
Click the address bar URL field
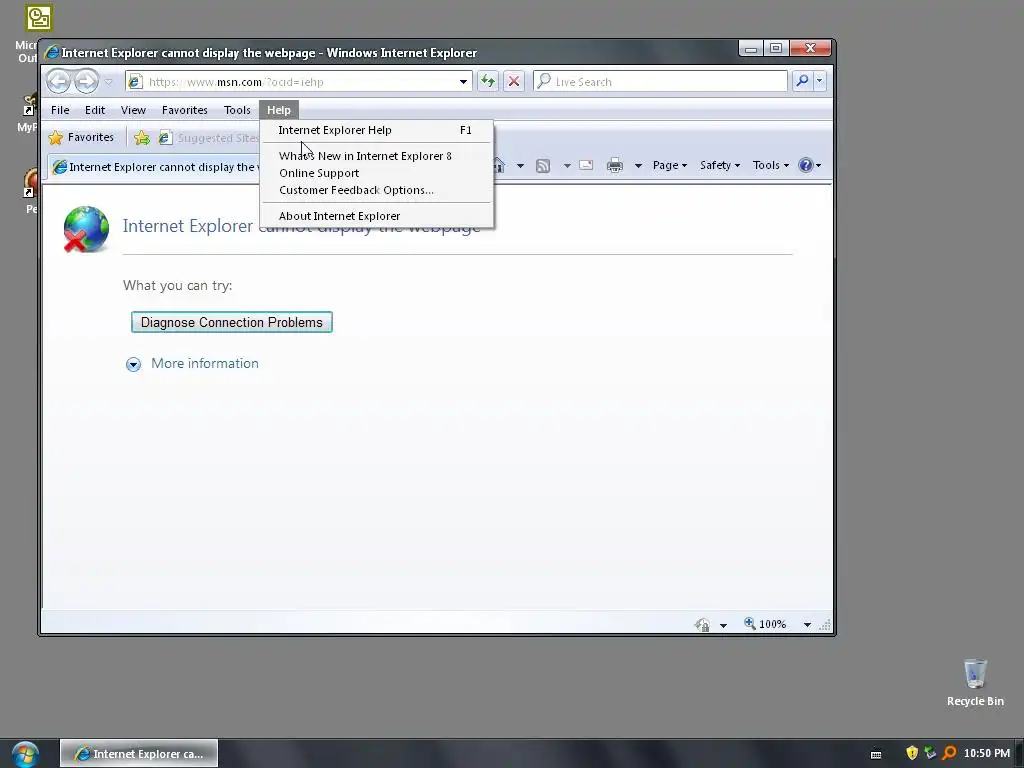[x=300, y=82]
